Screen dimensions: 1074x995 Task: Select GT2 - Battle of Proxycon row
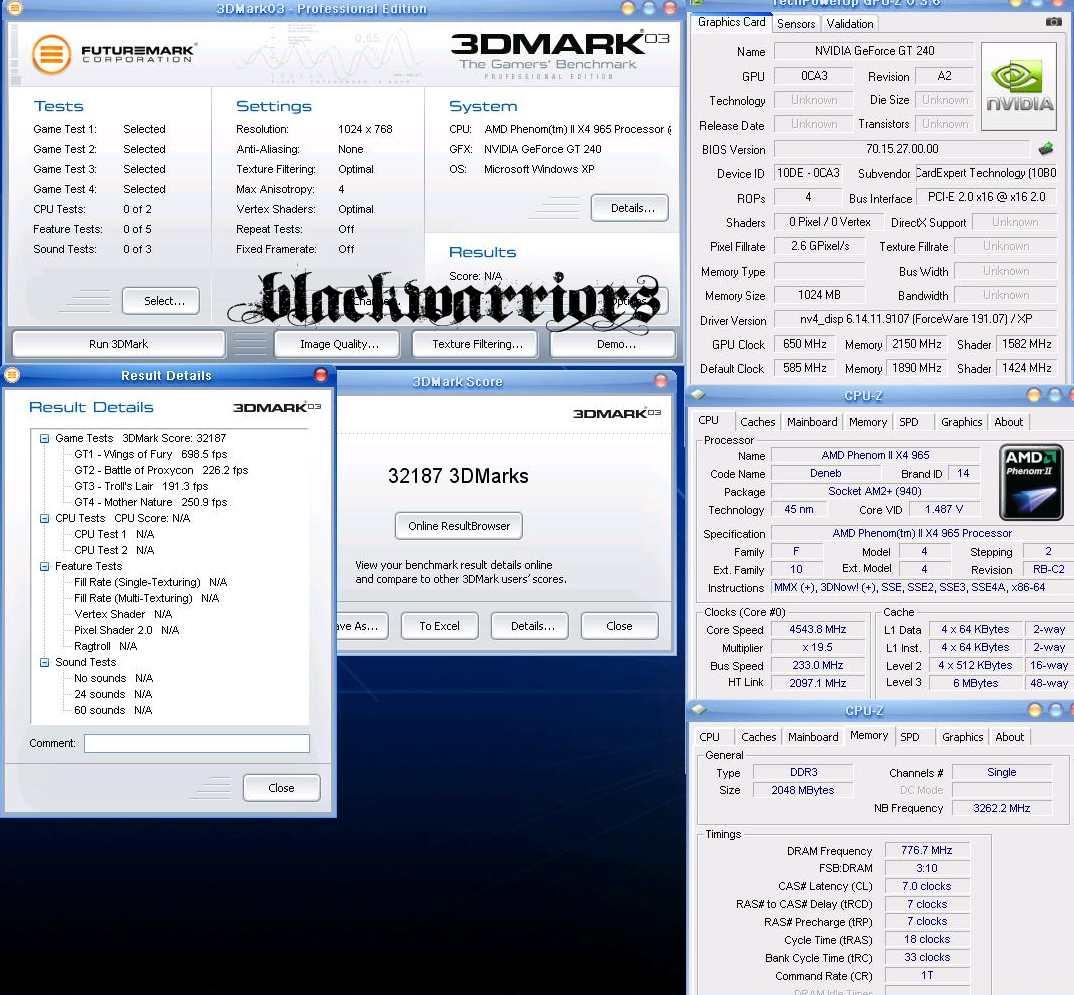tap(161, 470)
